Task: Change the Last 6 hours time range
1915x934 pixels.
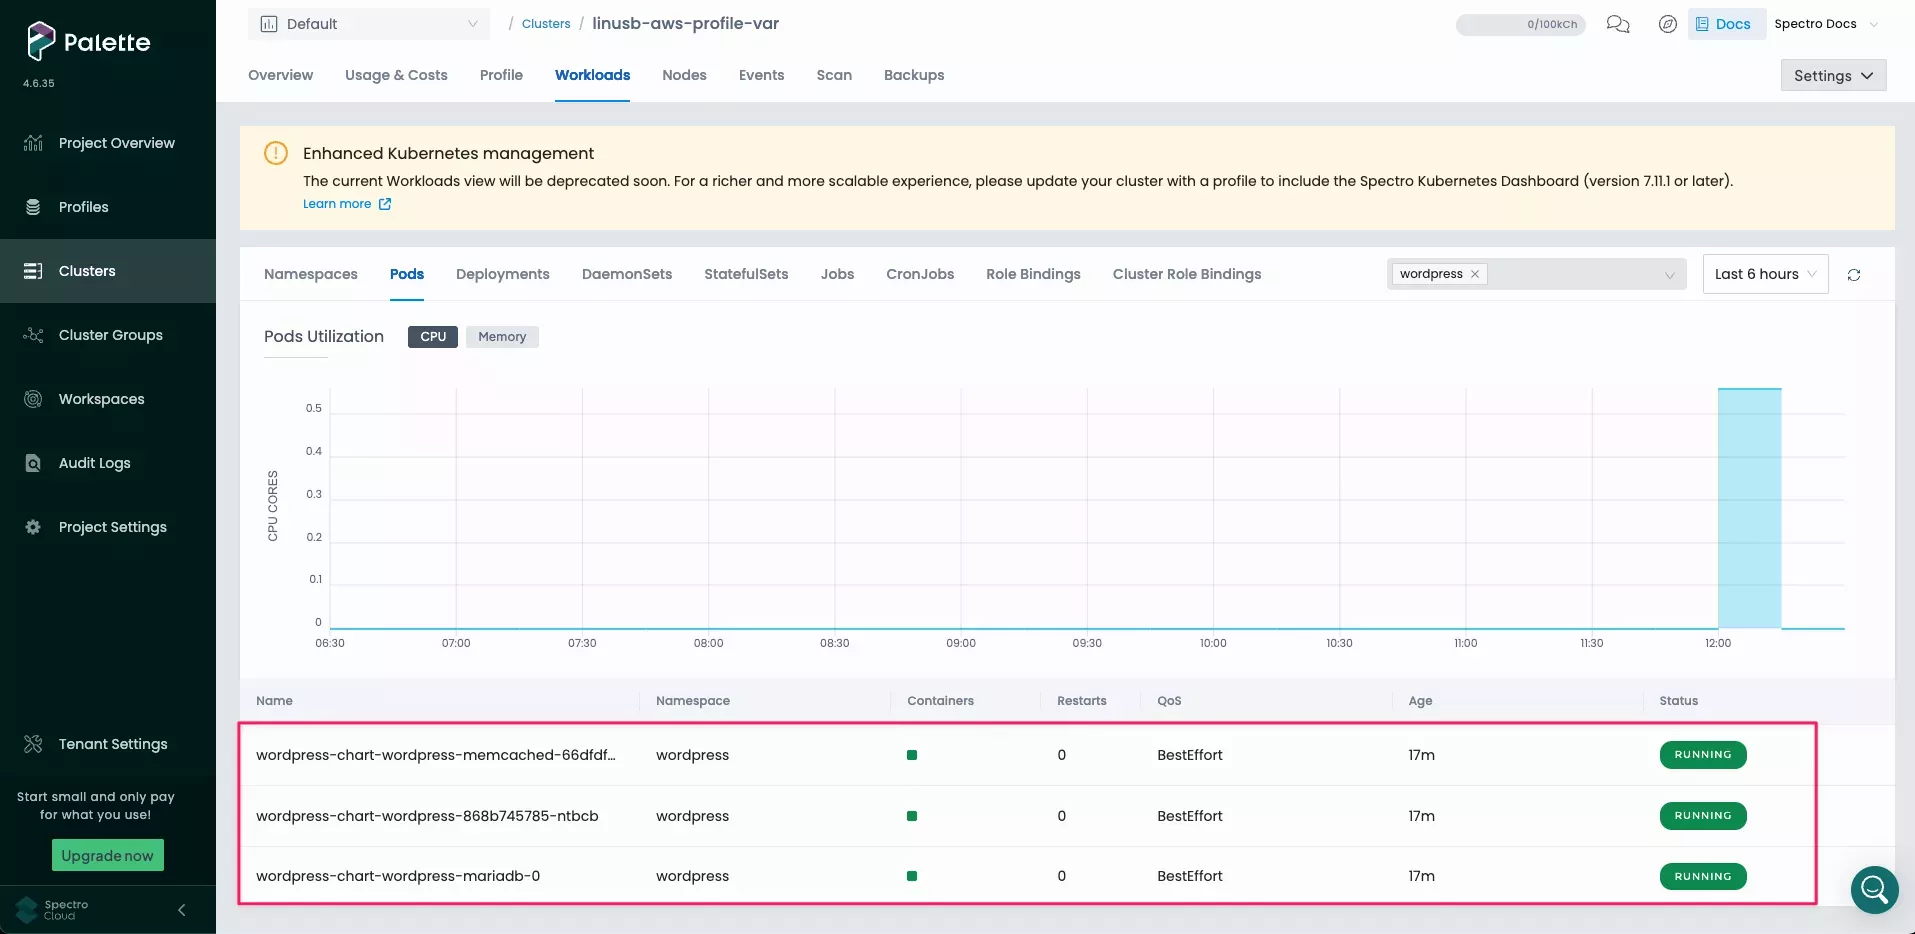Action: coord(1764,273)
